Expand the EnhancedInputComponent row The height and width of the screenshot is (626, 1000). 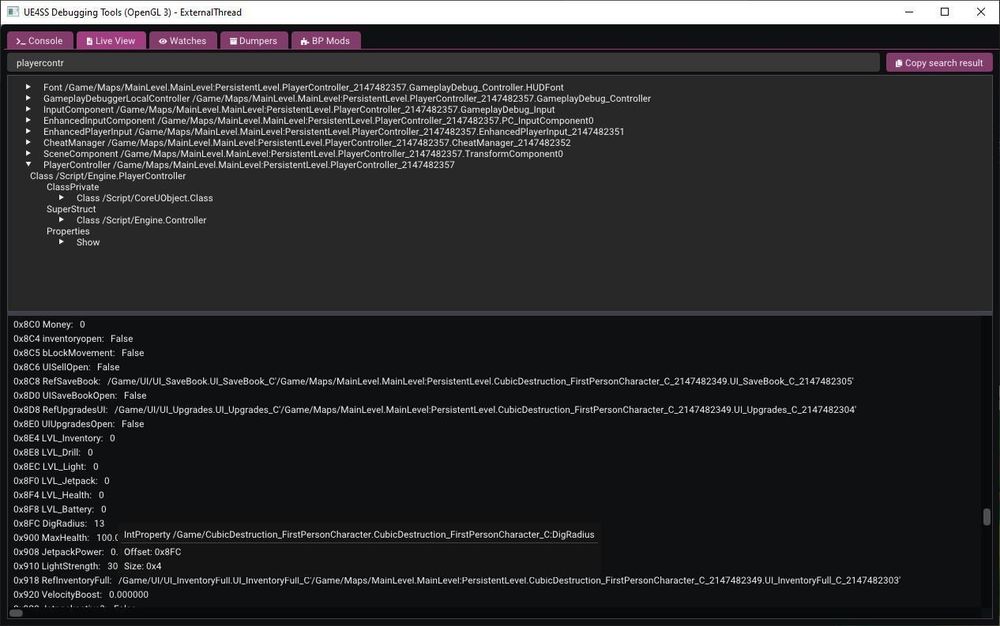[x=28, y=120]
